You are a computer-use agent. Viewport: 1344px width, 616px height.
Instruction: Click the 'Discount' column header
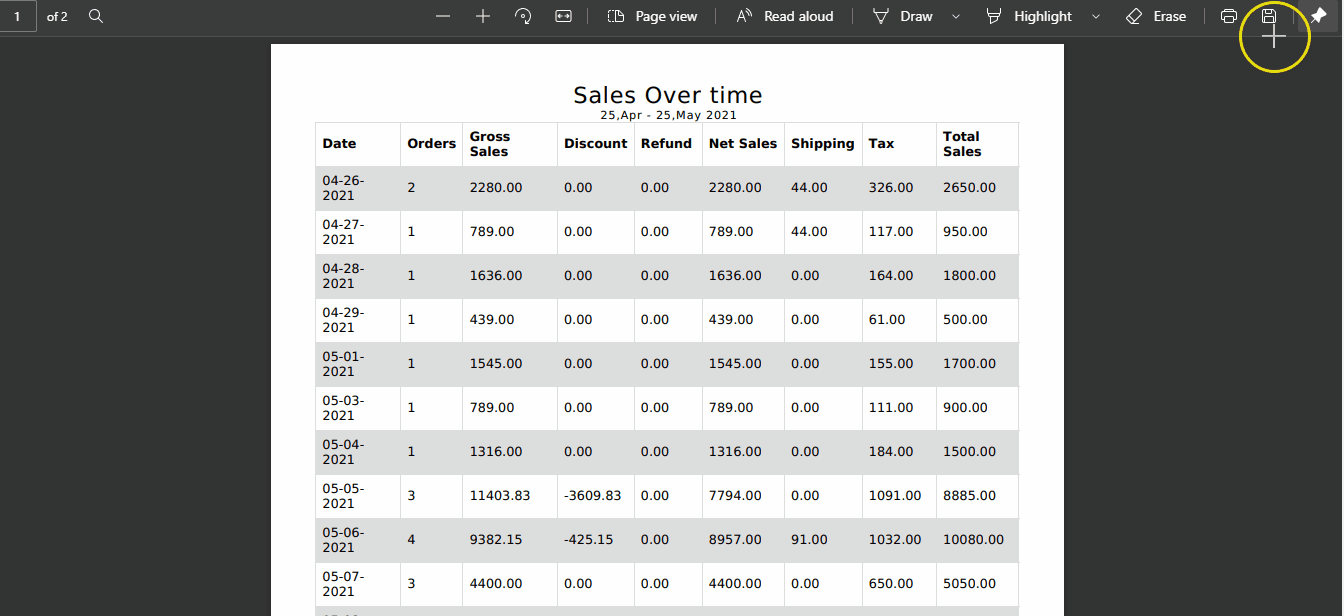[596, 144]
